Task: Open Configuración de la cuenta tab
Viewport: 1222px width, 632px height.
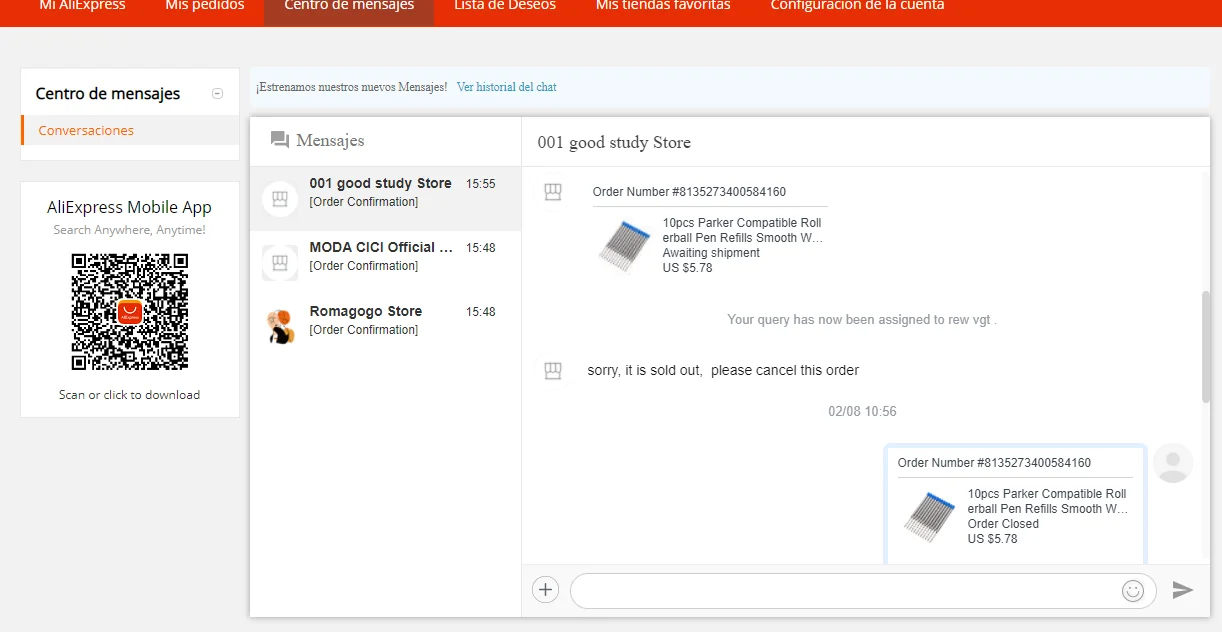Action: tap(857, 6)
